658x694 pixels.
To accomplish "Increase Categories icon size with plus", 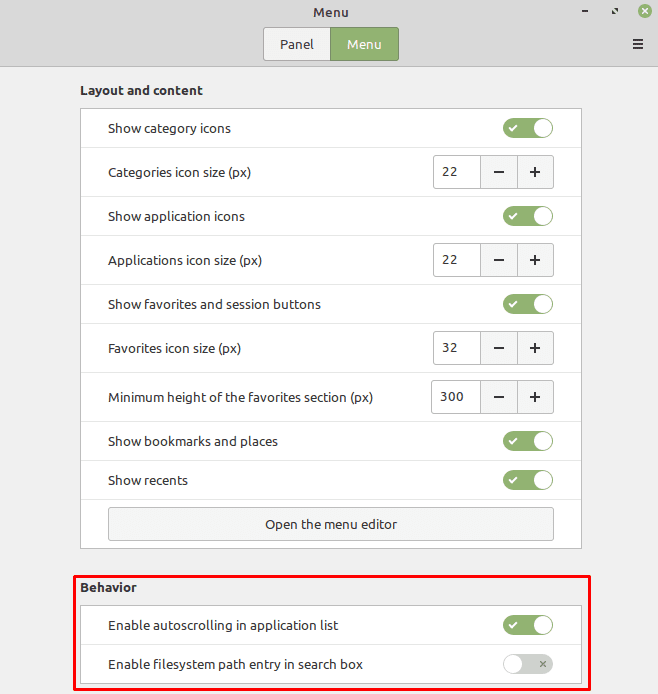I will click(x=535, y=172).
